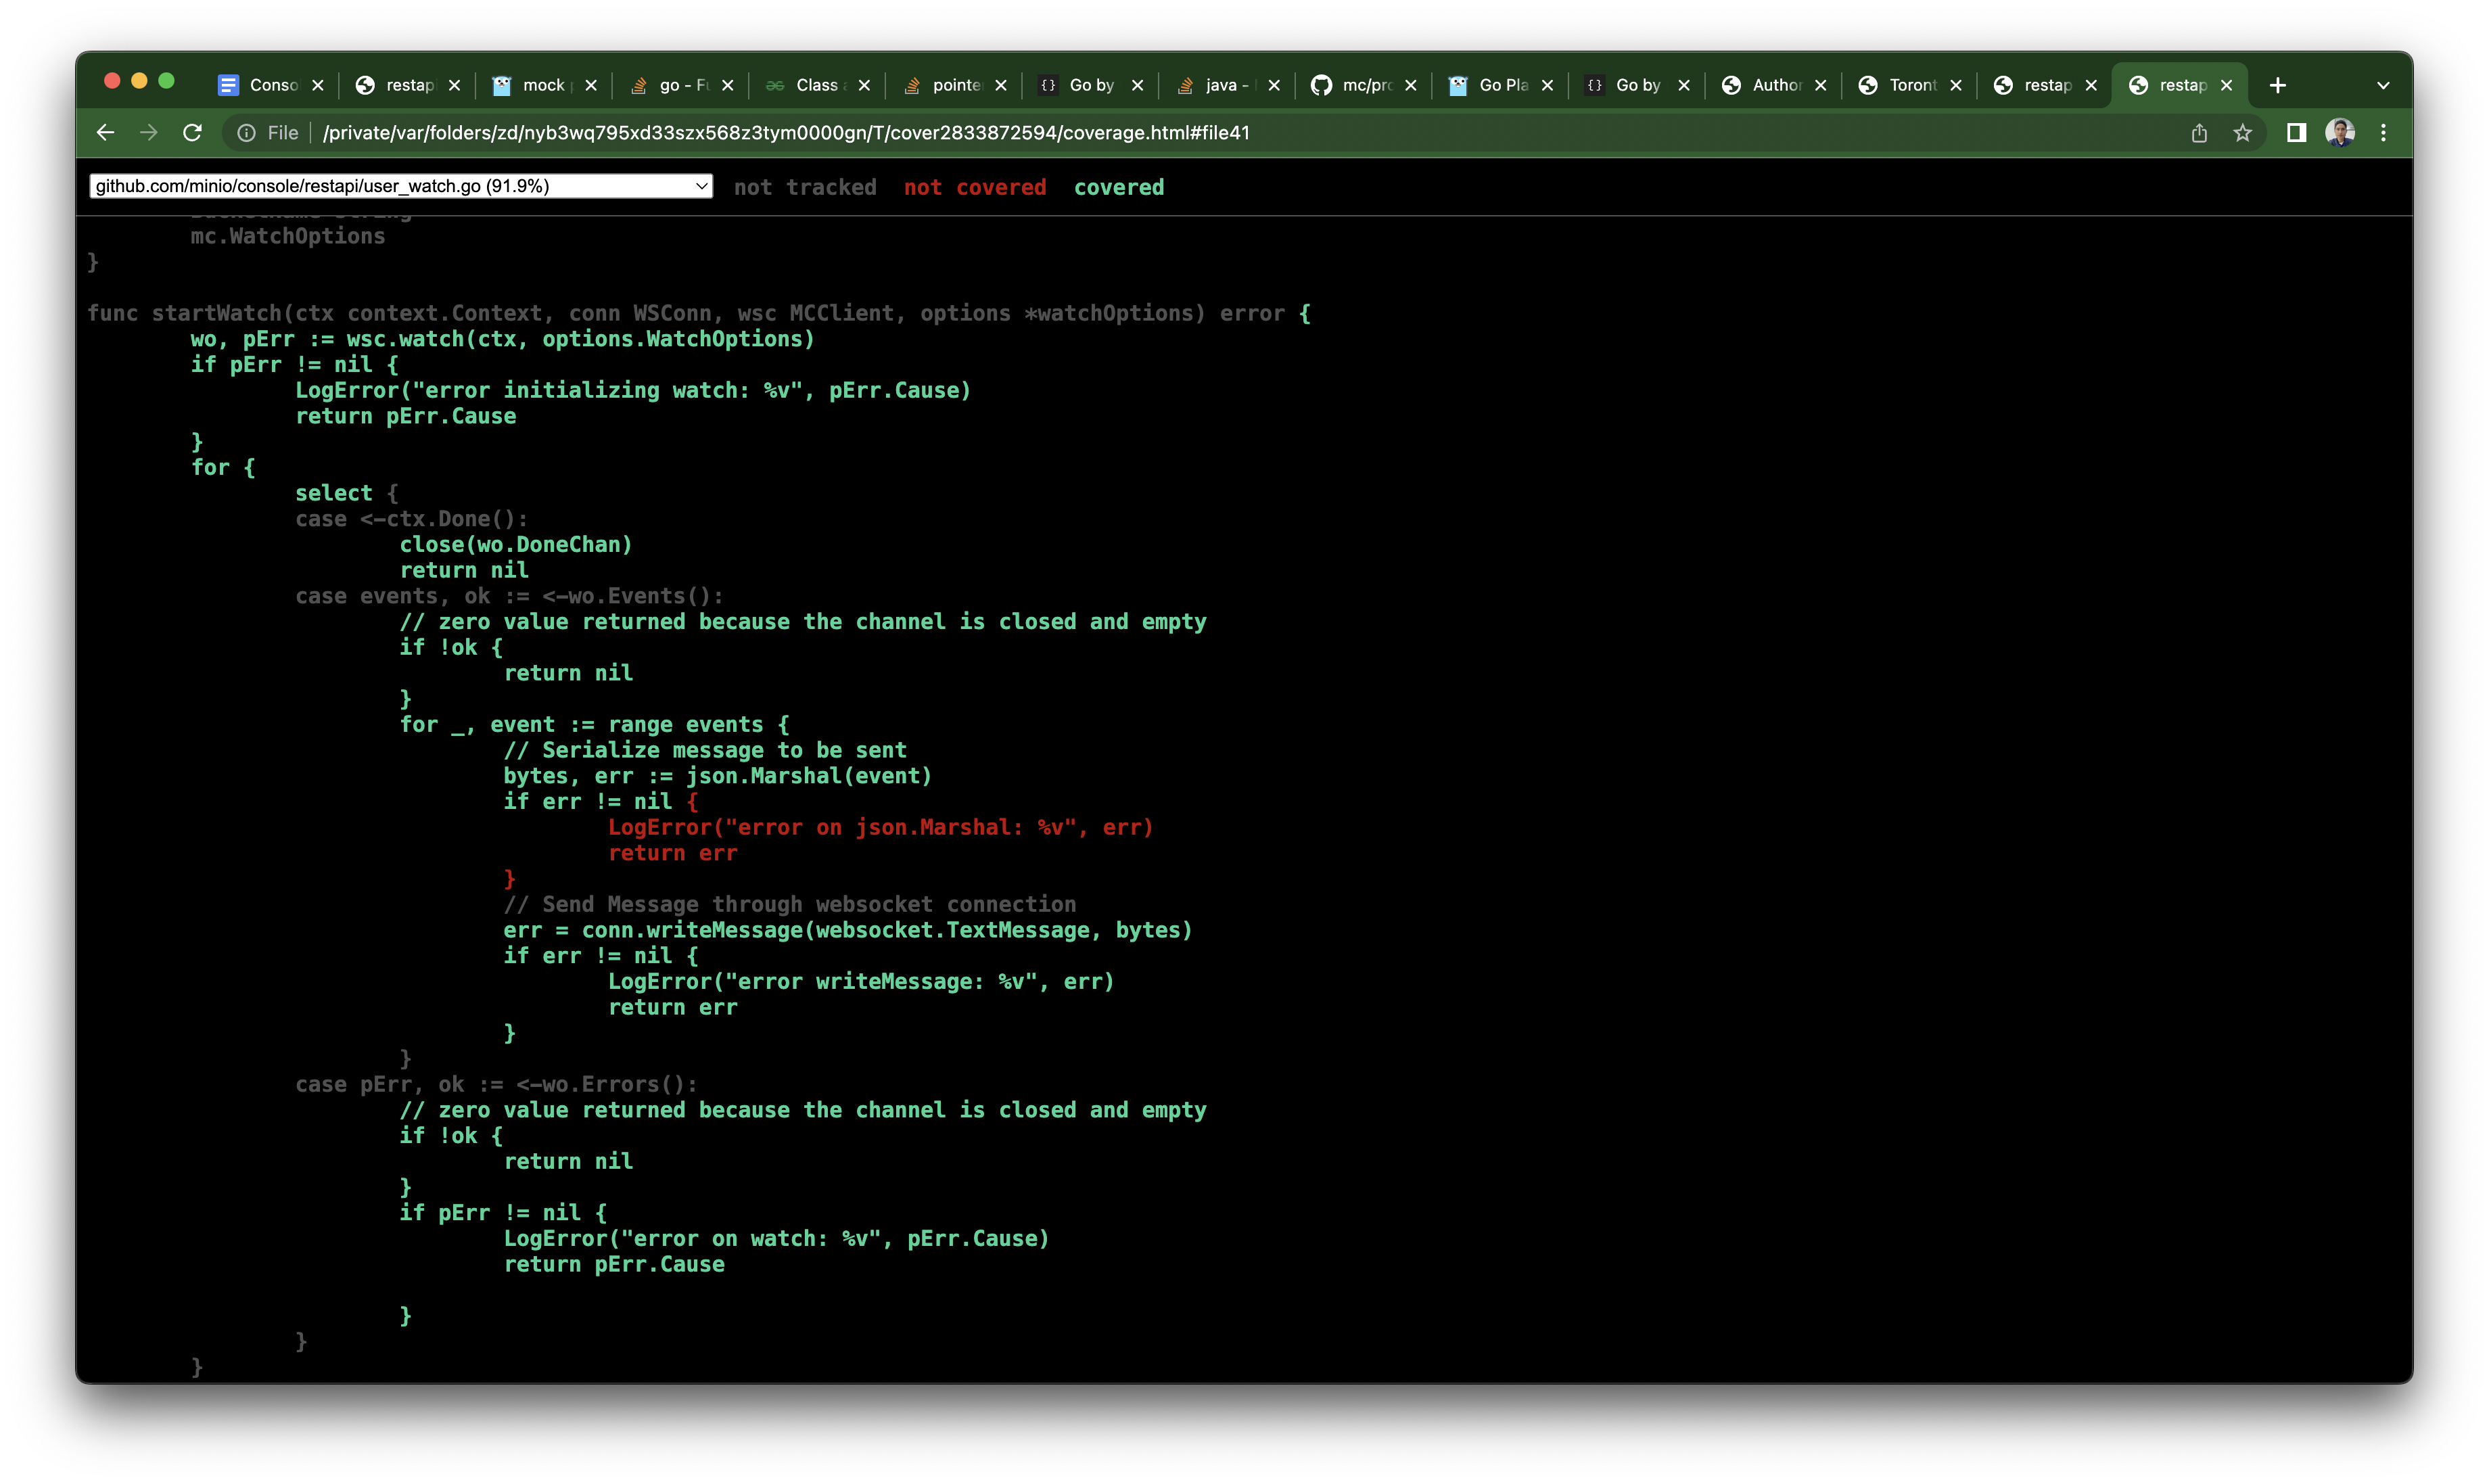Click the 'not covered' legend label
This screenshot has width=2489, height=1484.
pyautogui.click(x=975, y=187)
